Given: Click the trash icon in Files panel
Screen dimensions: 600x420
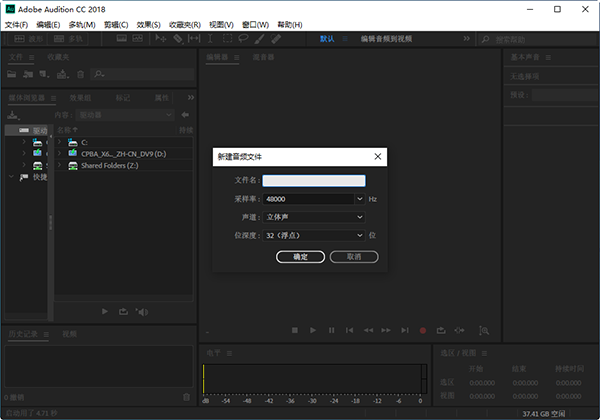Looking at the screenshot, I should pyautogui.click(x=79, y=74).
